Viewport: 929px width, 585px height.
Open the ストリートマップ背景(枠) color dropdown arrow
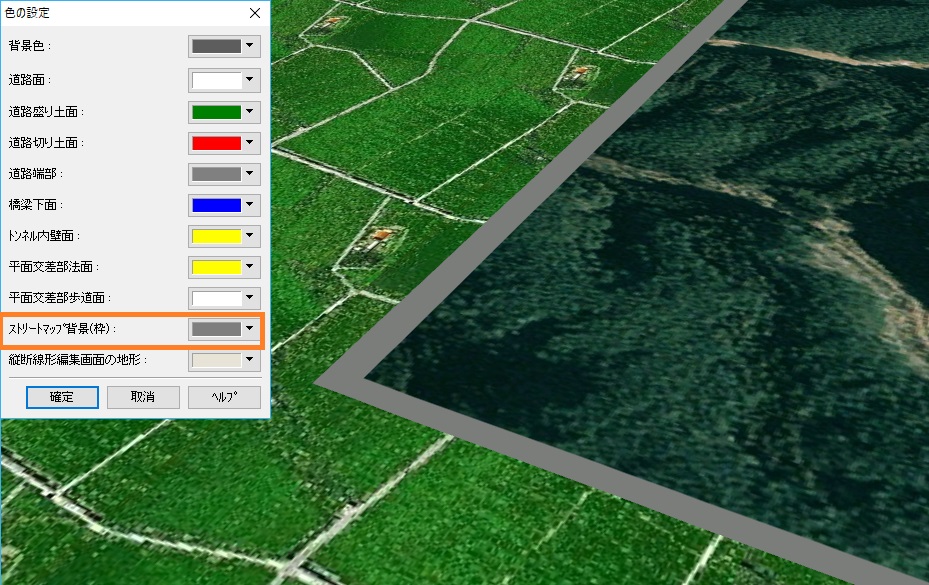[250, 328]
